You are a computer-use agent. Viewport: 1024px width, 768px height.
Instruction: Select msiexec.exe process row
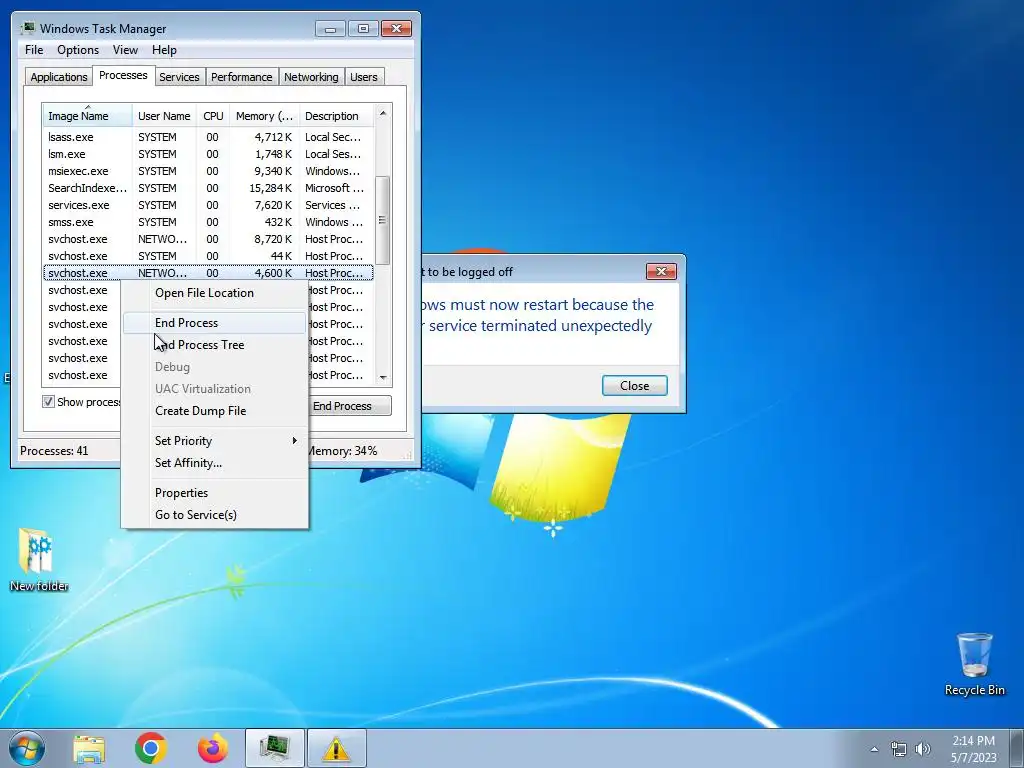208,171
